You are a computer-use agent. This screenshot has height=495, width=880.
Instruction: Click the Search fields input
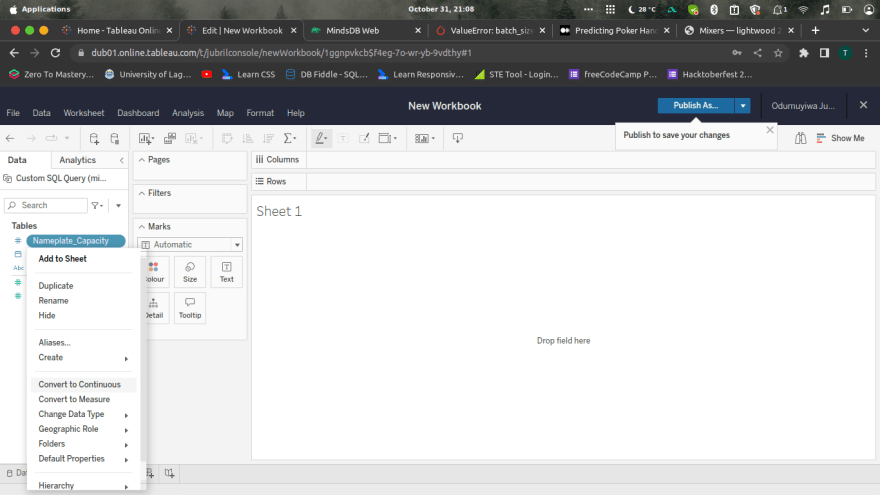pyautogui.click(x=46, y=205)
